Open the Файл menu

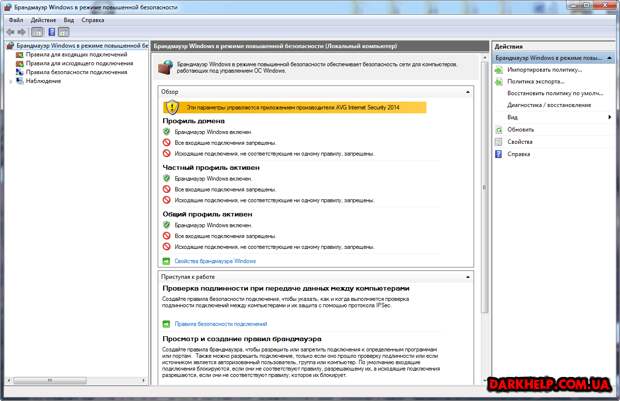click(16, 20)
